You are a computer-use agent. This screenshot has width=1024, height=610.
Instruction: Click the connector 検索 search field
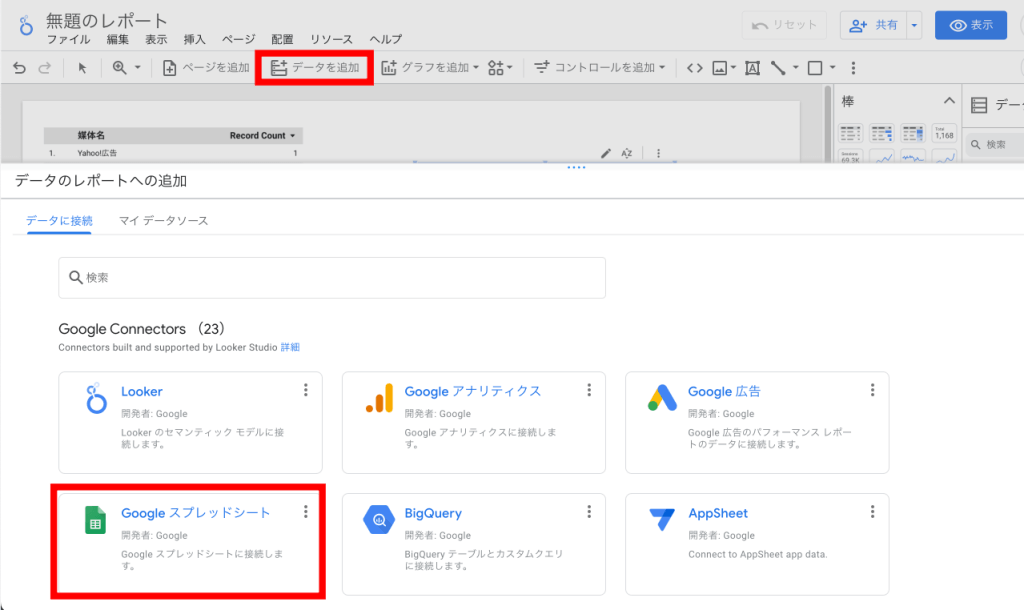pyautogui.click(x=332, y=278)
